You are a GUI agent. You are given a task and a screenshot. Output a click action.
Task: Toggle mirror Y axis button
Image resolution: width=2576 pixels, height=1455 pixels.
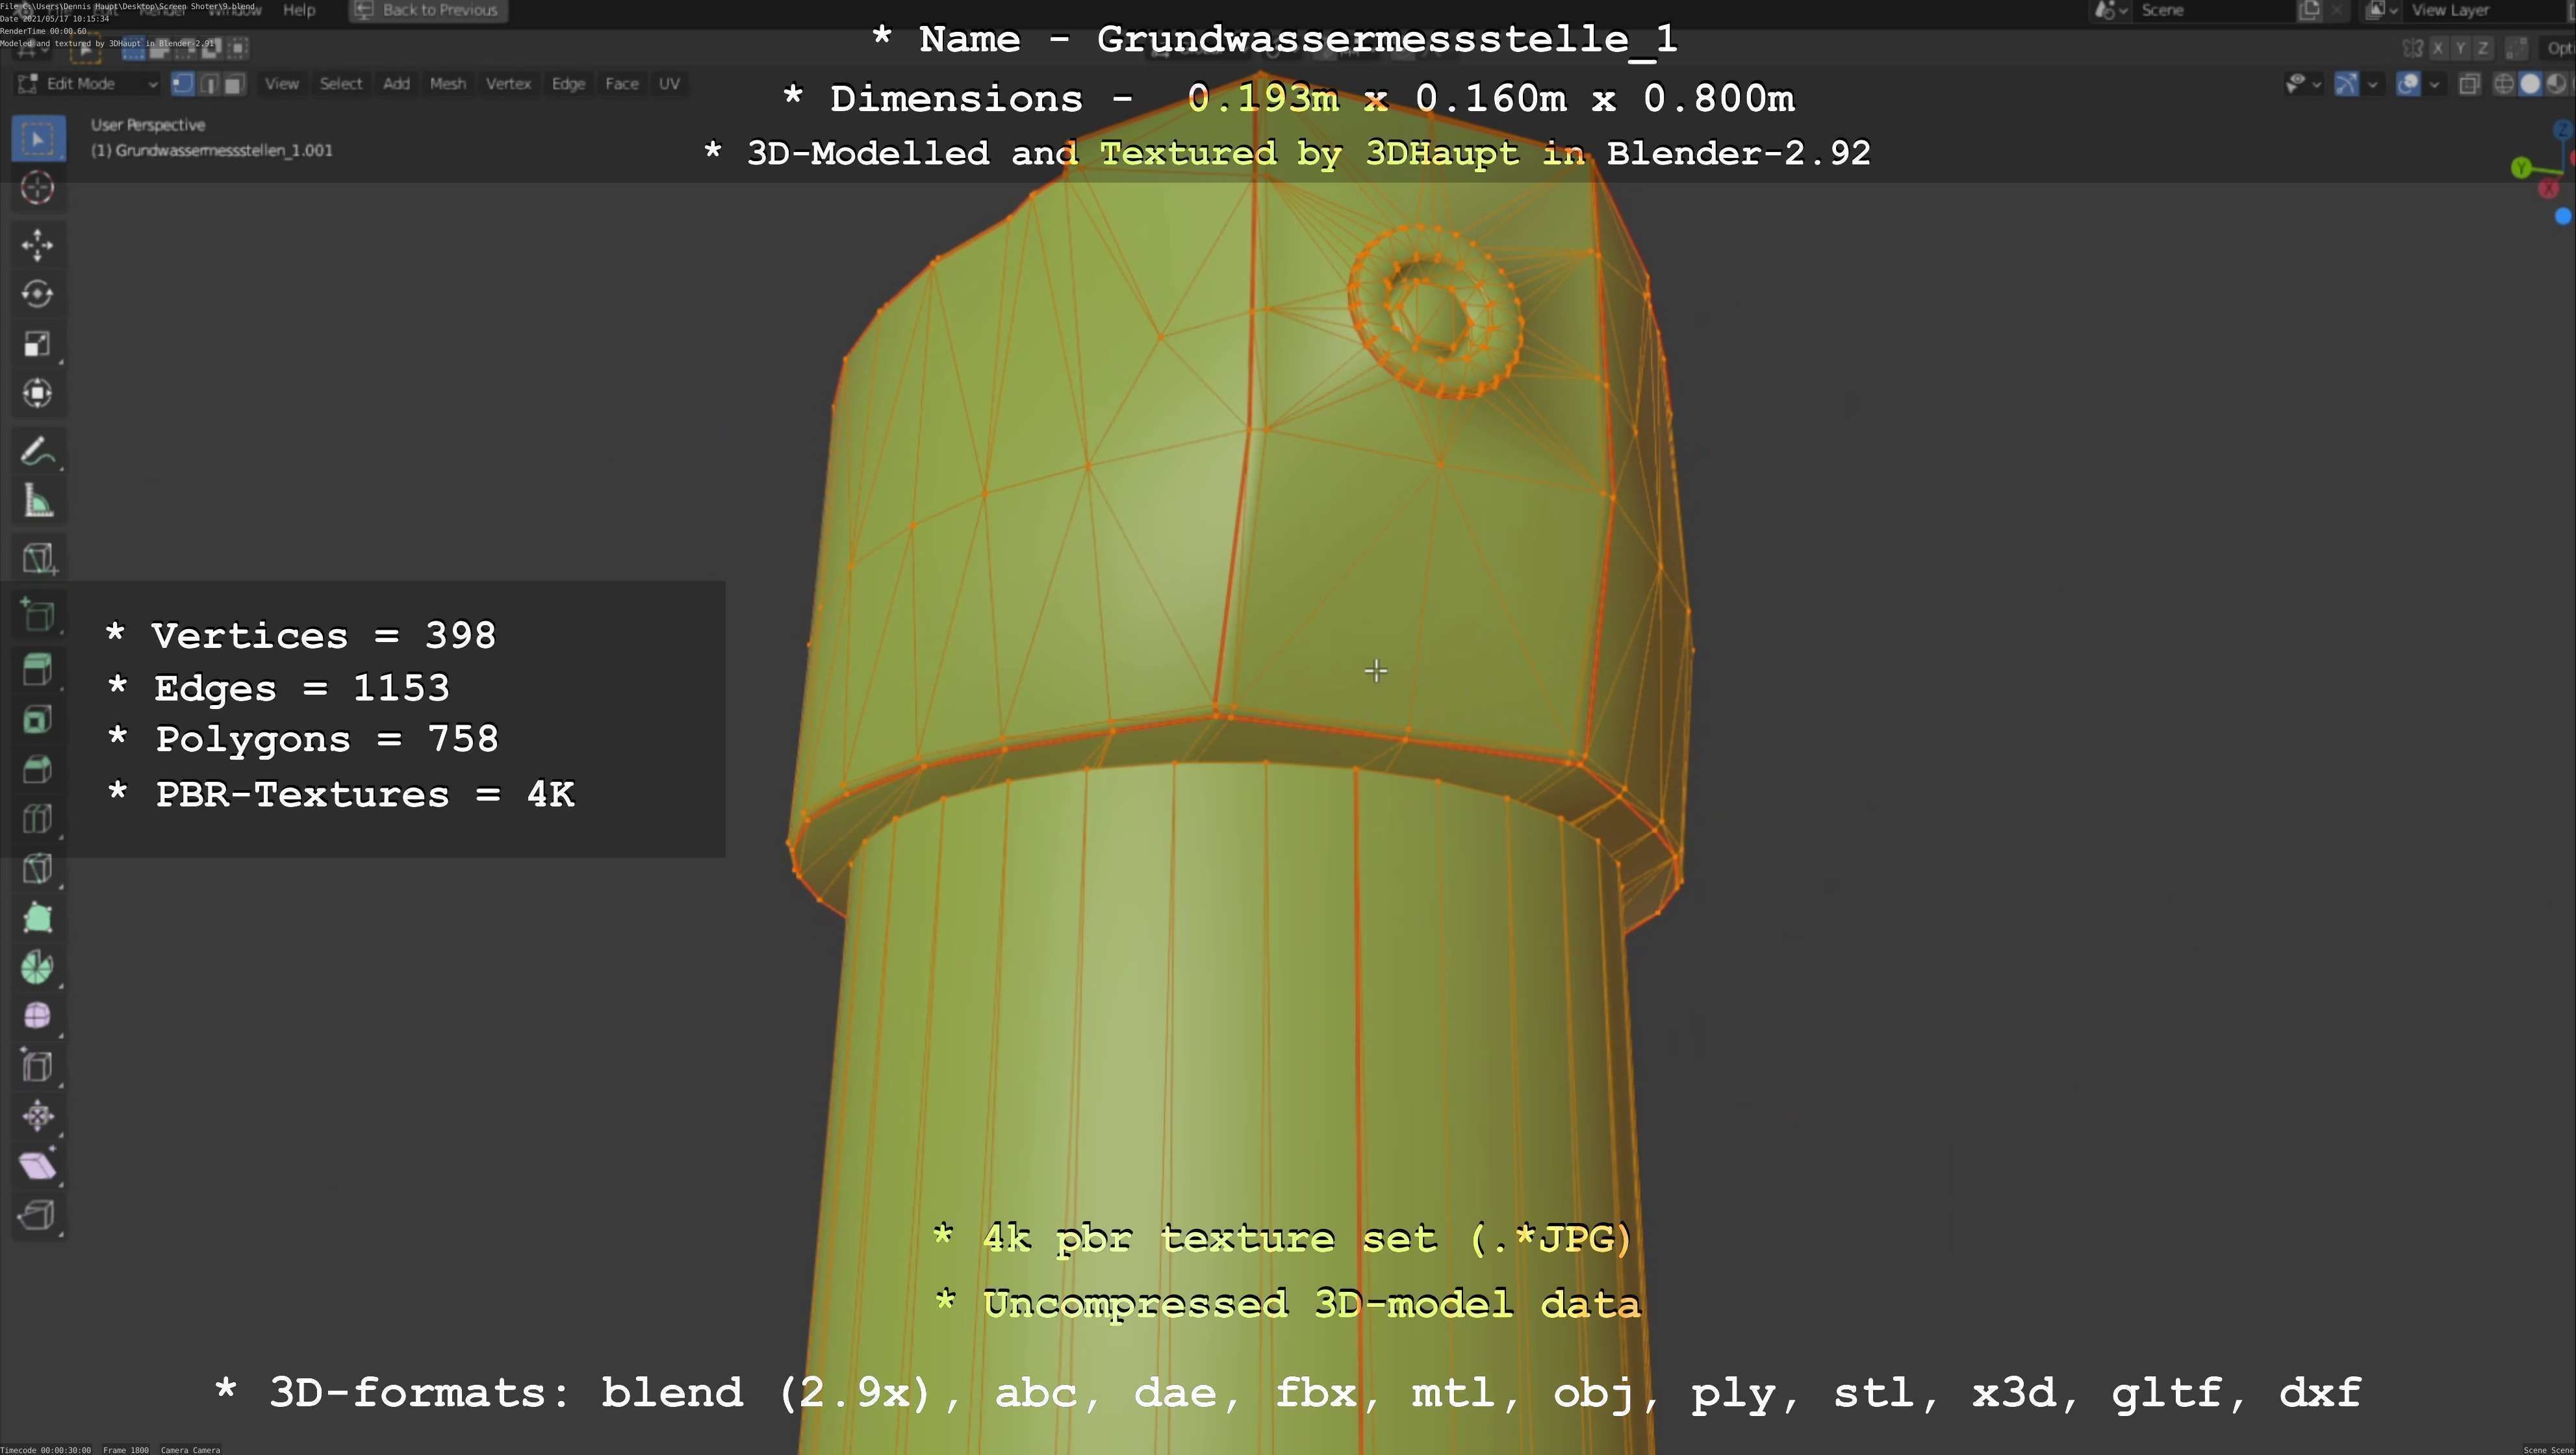pyautogui.click(x=2460, y=48)
